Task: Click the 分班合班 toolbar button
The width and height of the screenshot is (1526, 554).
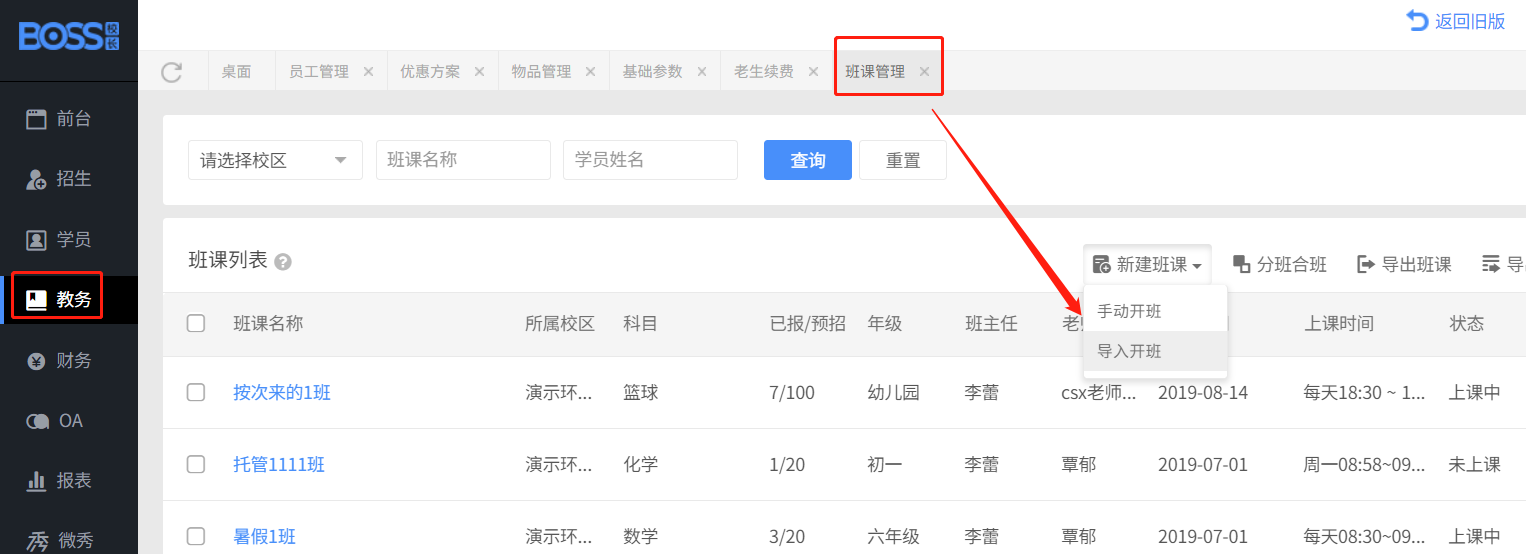Action: pyautogui.click(x=1280, y=264)
